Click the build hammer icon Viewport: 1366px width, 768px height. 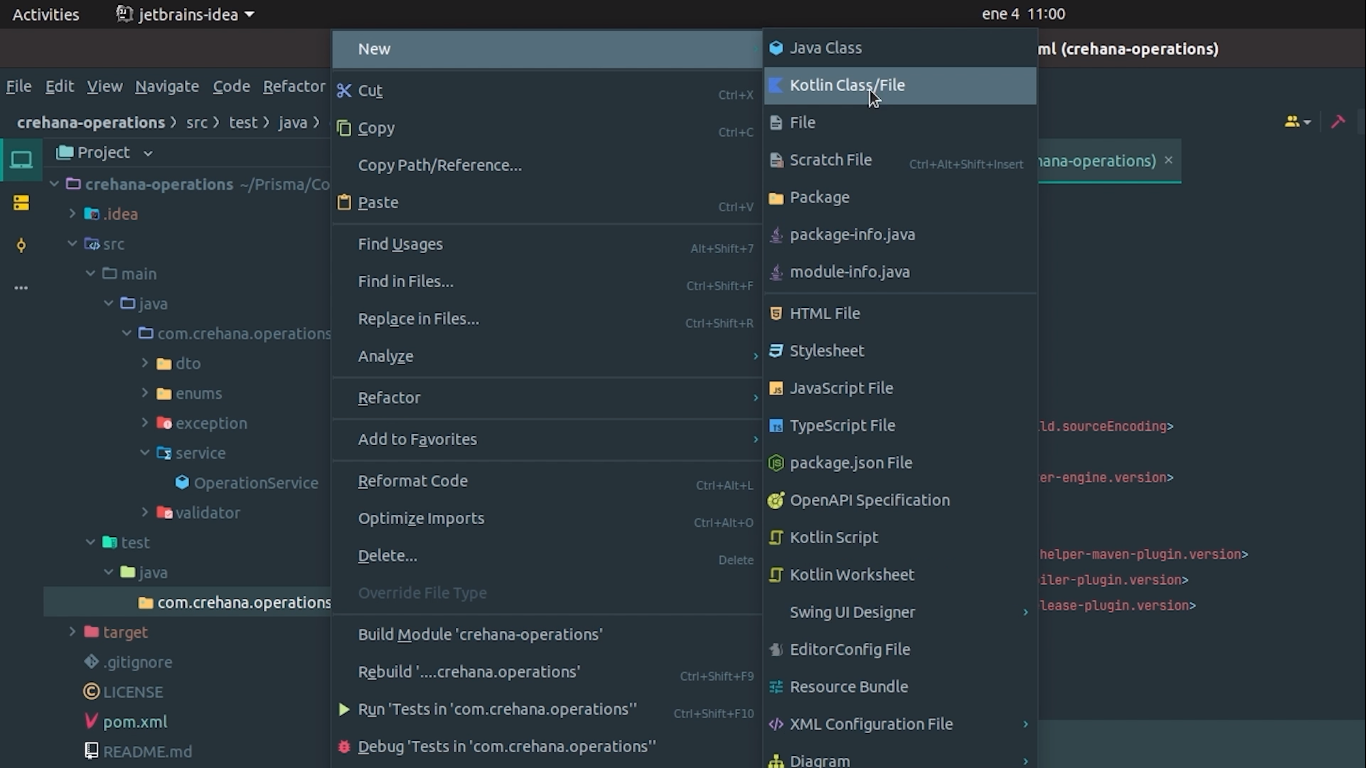tap(1338, 122)
